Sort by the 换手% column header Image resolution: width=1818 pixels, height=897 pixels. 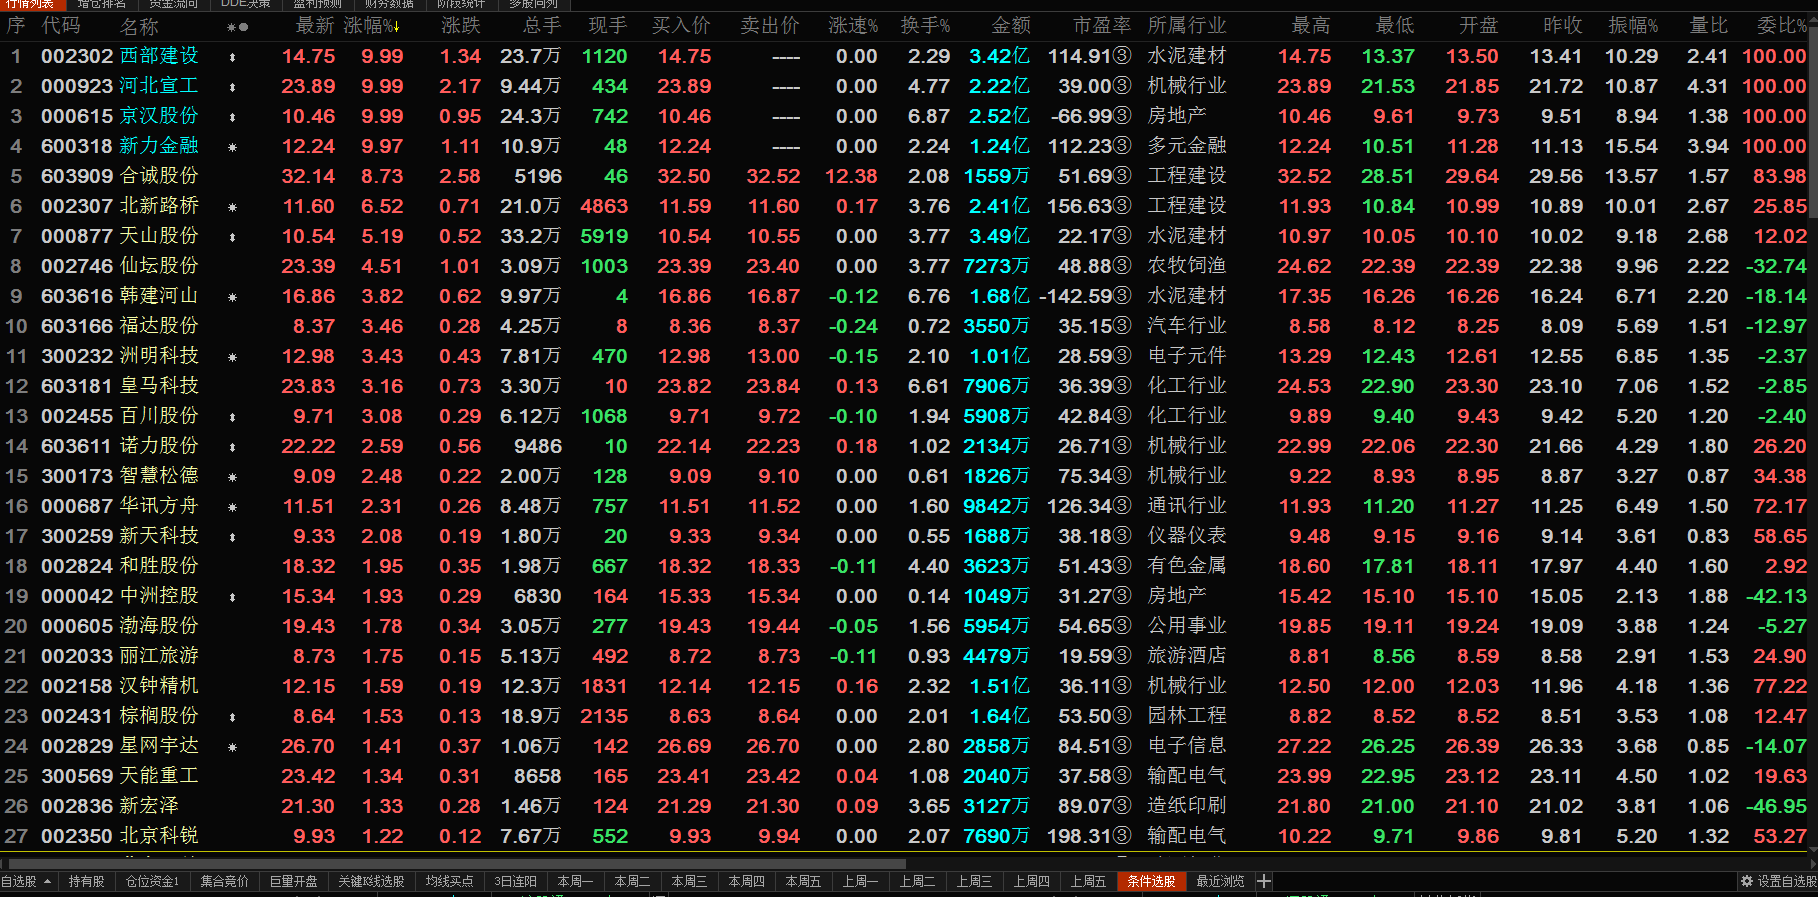925,26
